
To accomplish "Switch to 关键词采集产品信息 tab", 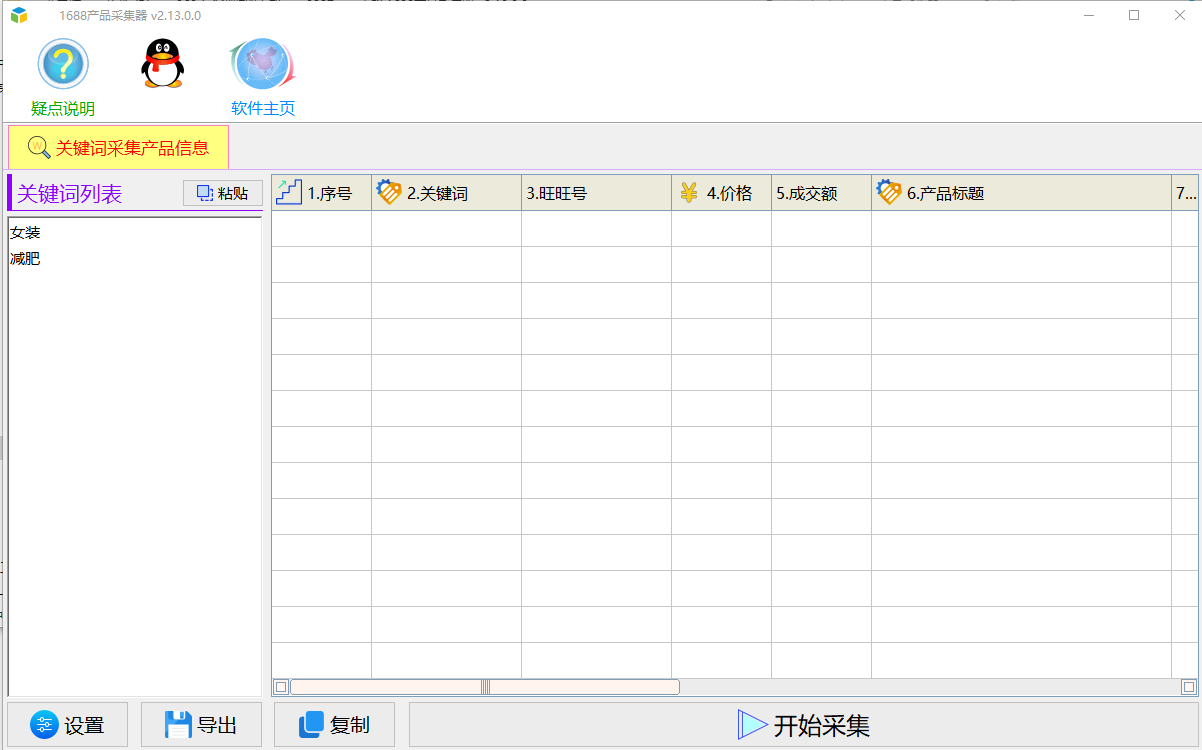I will (x=119, y=148).
